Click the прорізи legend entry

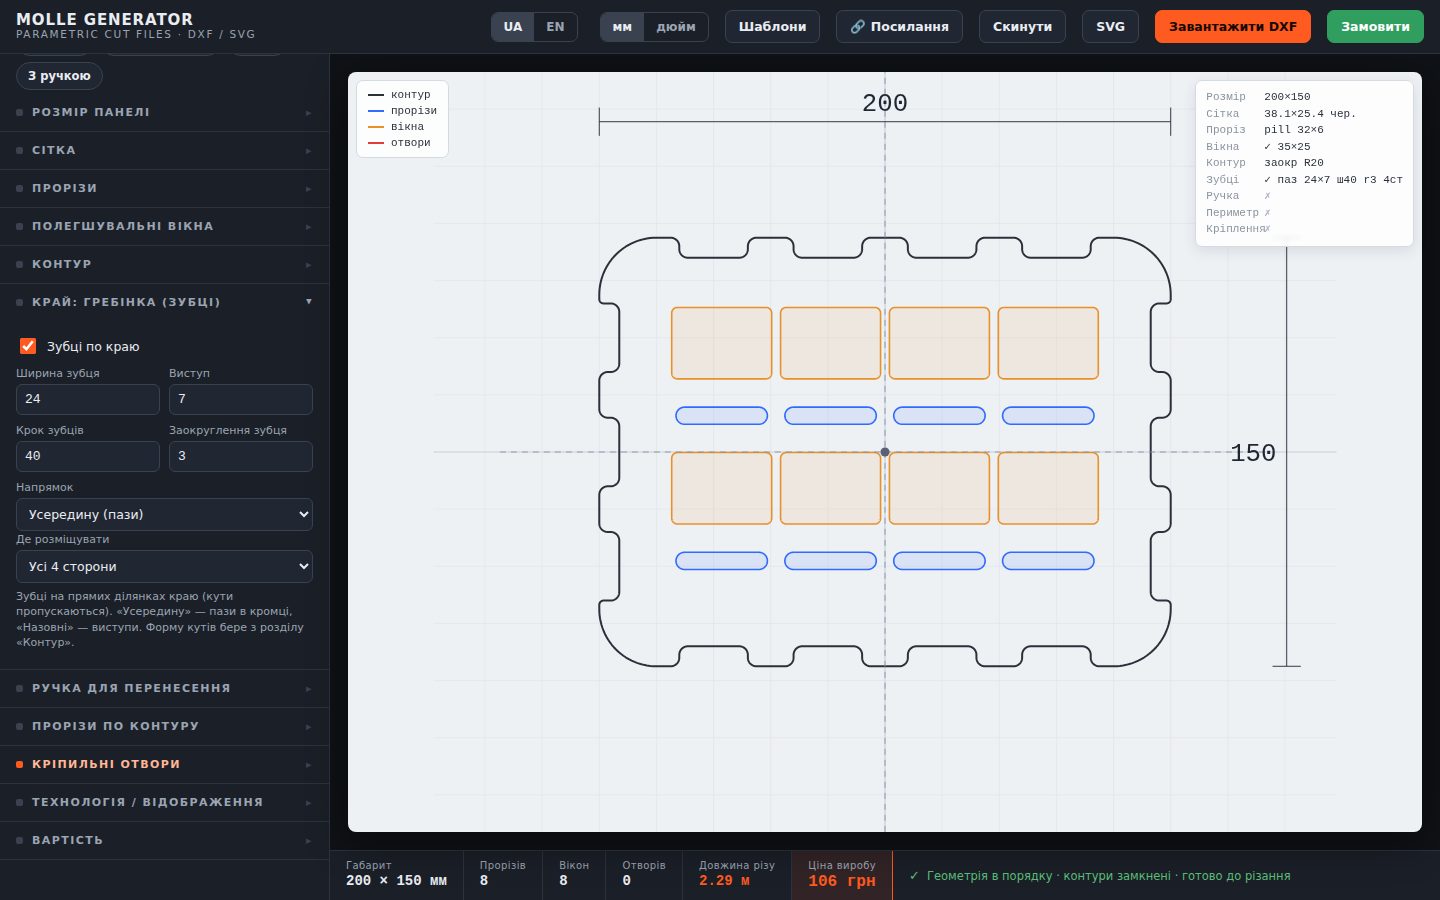(x=403, y=111)
